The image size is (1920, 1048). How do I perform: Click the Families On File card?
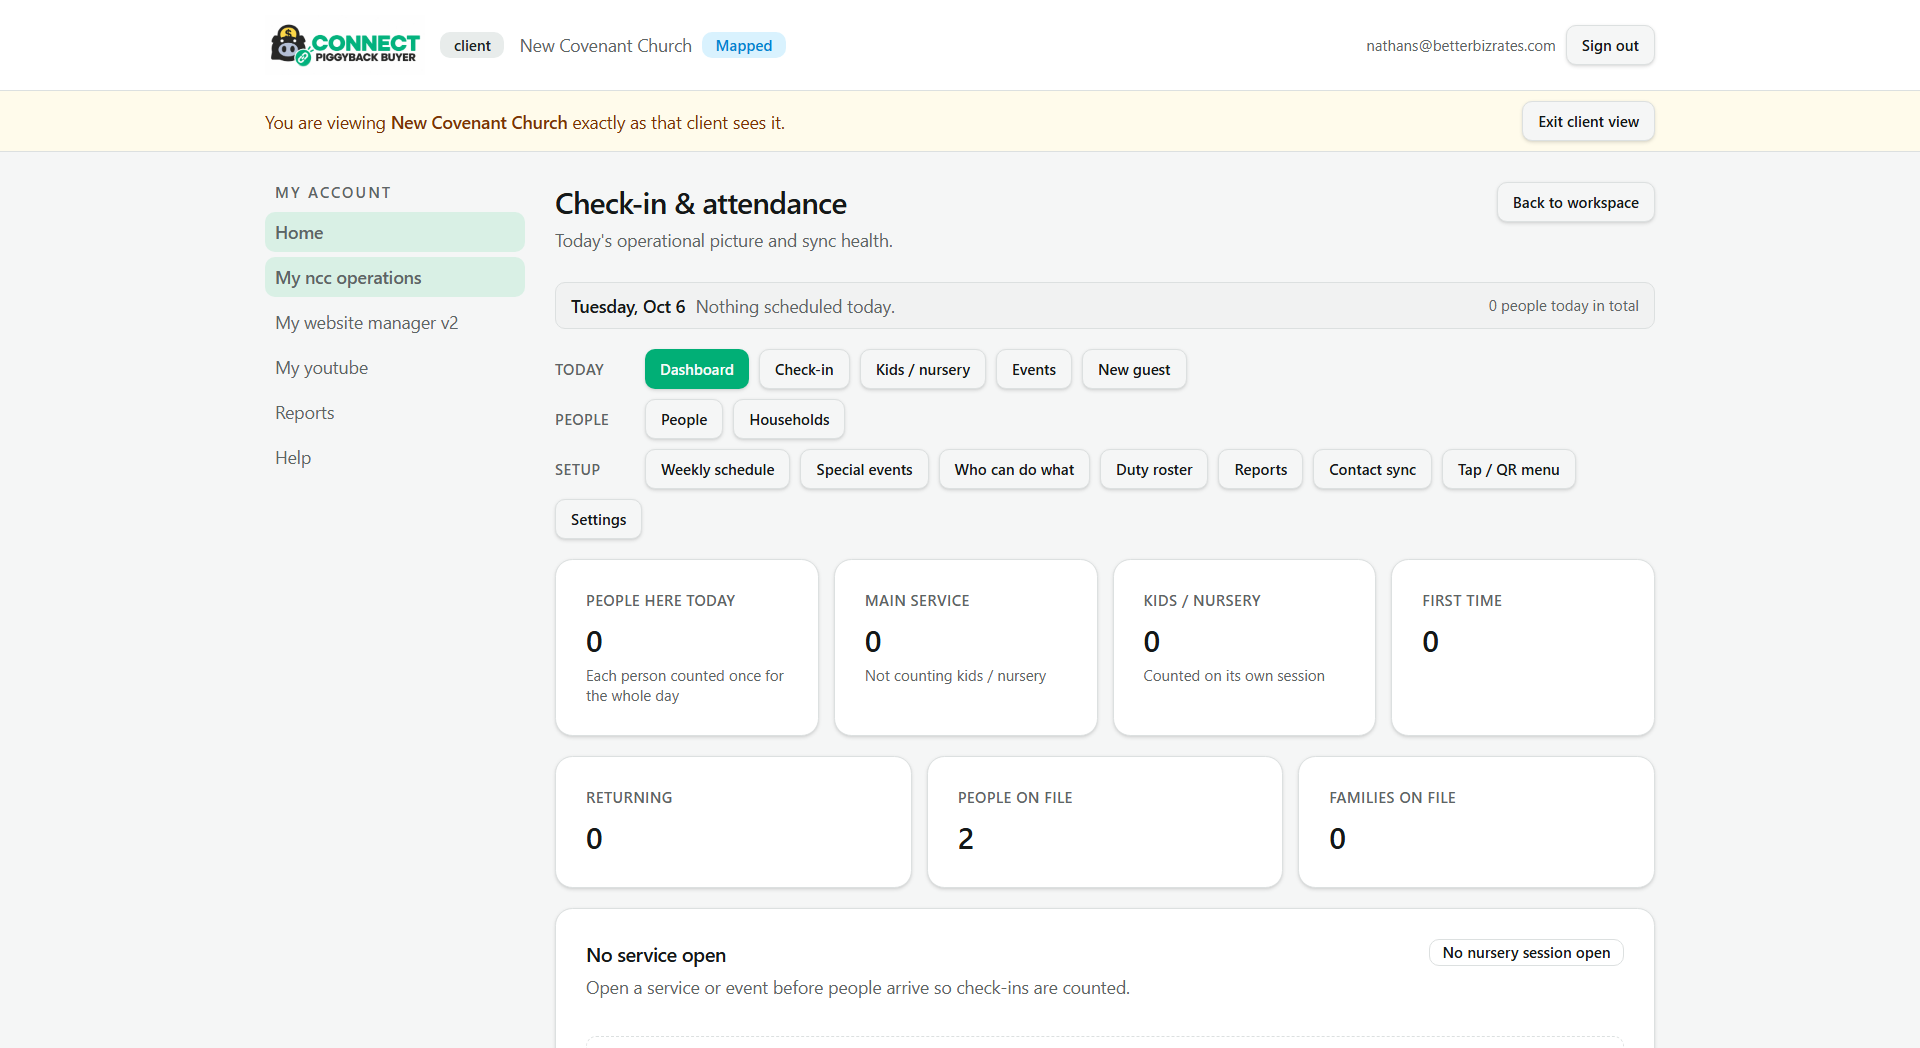[x=1476, y=822]
